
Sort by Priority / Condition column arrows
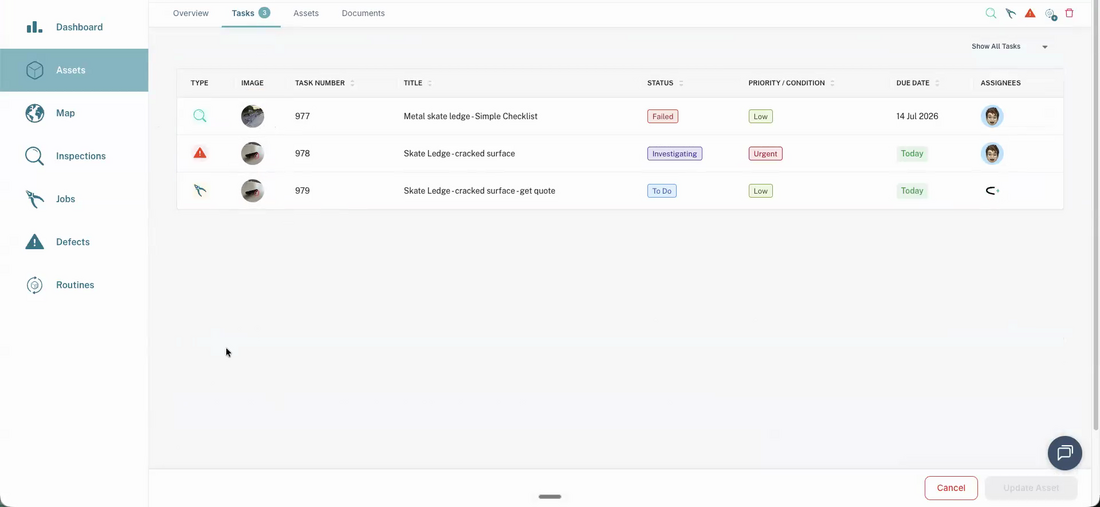click(832, 83)
